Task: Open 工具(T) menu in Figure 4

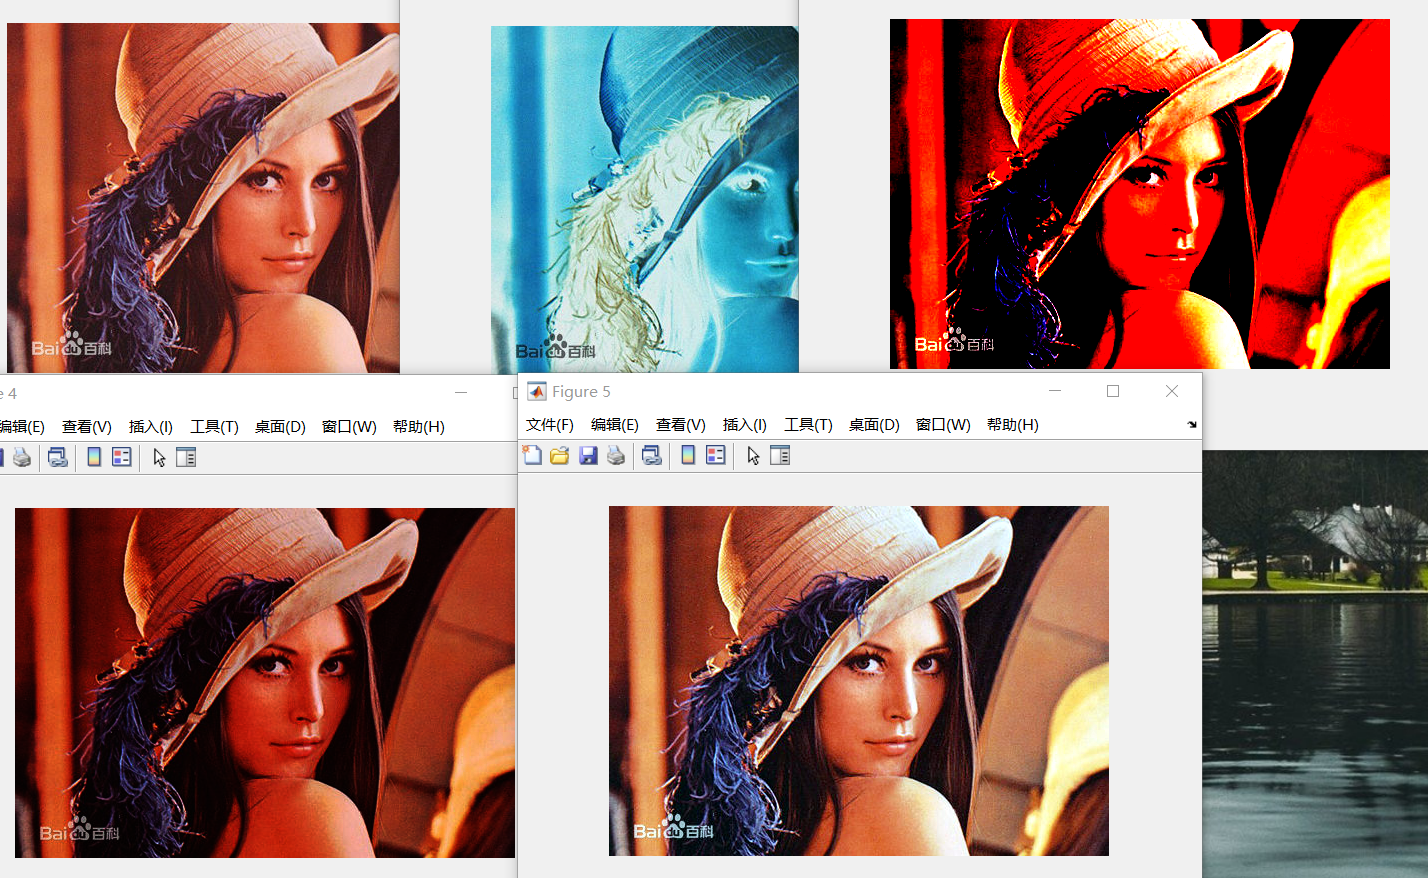Action: click(x=214, y=427)
